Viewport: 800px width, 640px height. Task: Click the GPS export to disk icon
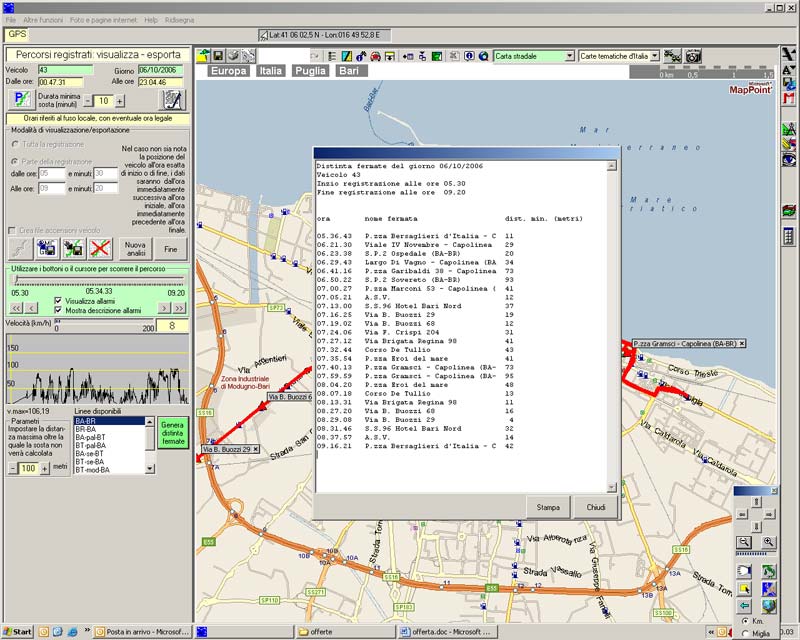click(x=47, y=249)
